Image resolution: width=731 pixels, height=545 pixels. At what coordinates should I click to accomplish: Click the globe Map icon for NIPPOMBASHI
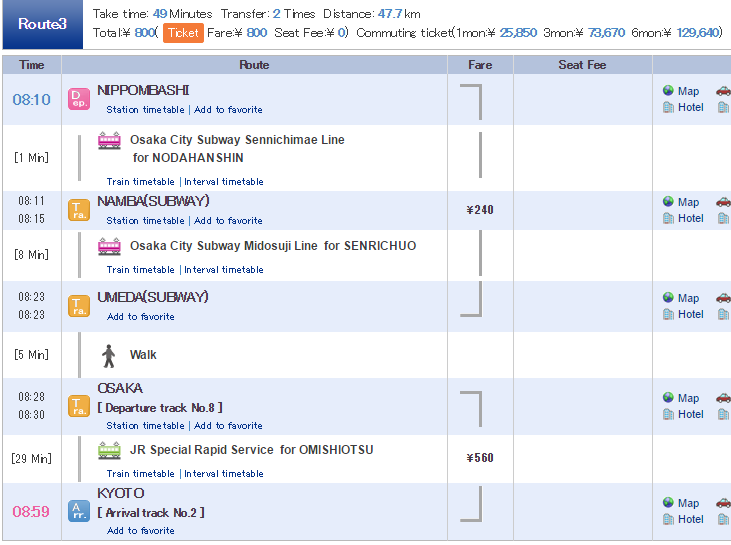[x=668, y=90]
